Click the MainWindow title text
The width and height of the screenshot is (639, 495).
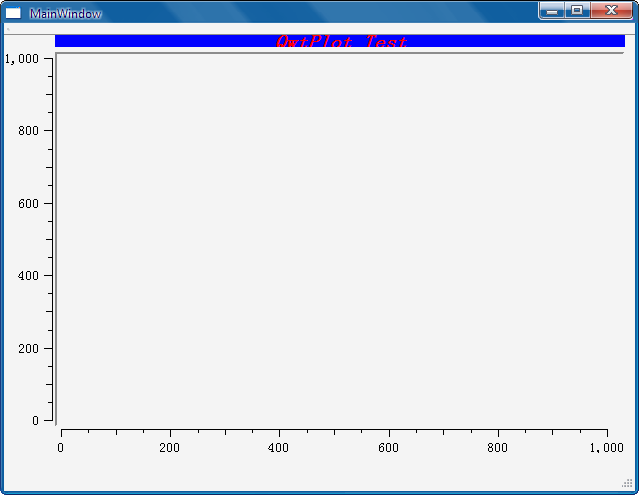(66, 14)
